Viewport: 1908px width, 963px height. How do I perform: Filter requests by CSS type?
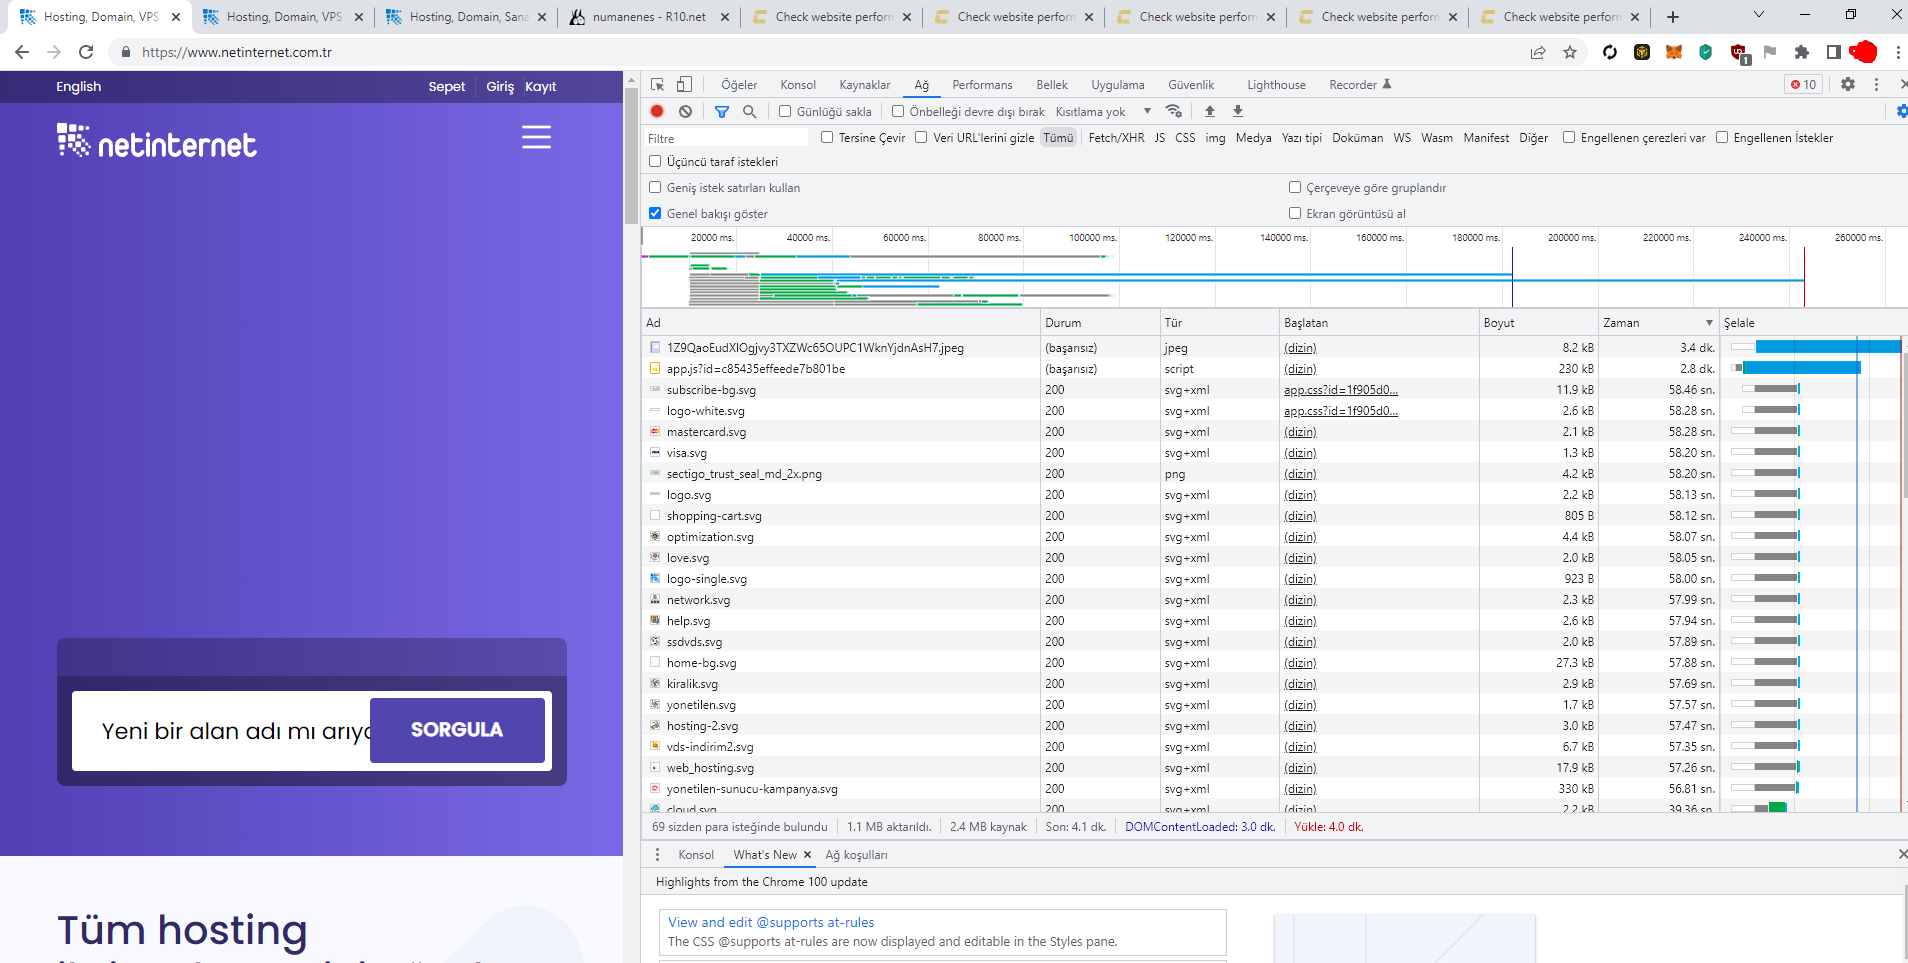tap(1185, 138)
